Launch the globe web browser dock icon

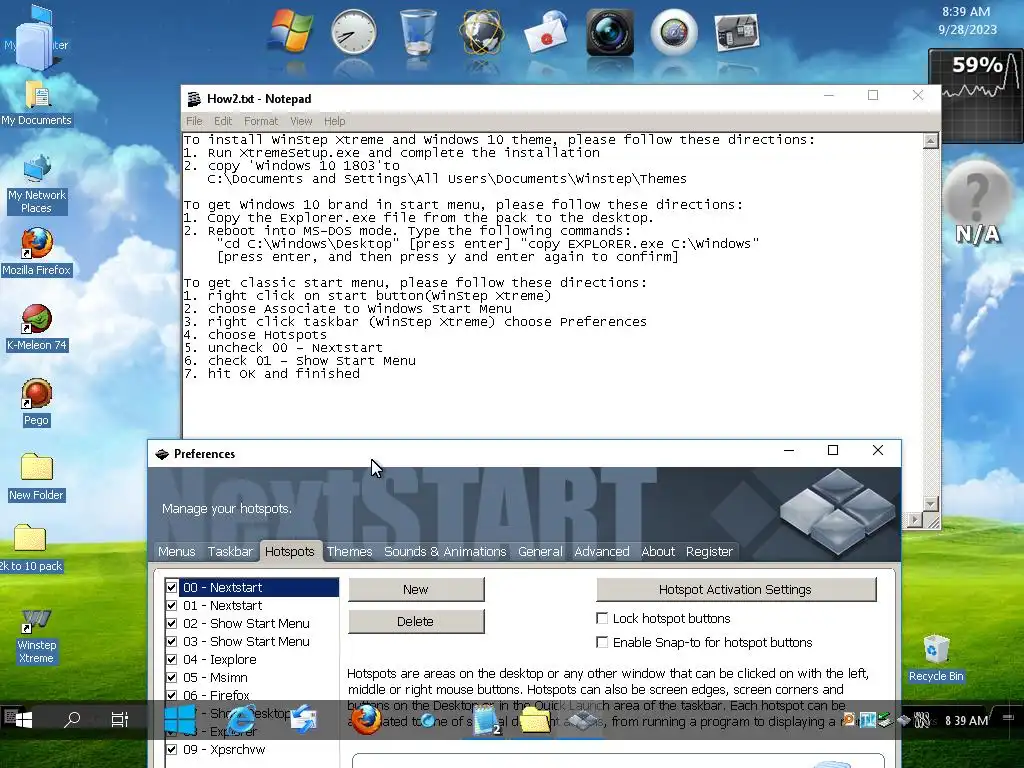click(482, 32)
